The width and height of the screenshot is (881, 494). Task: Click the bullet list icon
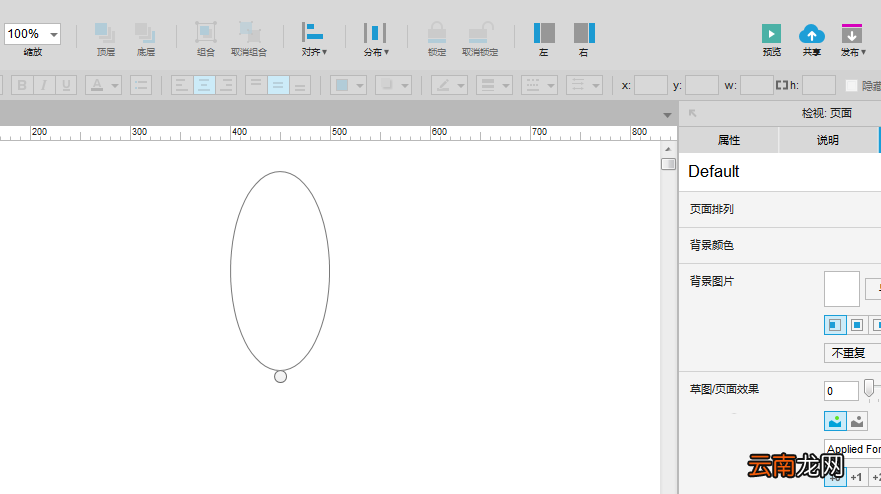point(141,85)
